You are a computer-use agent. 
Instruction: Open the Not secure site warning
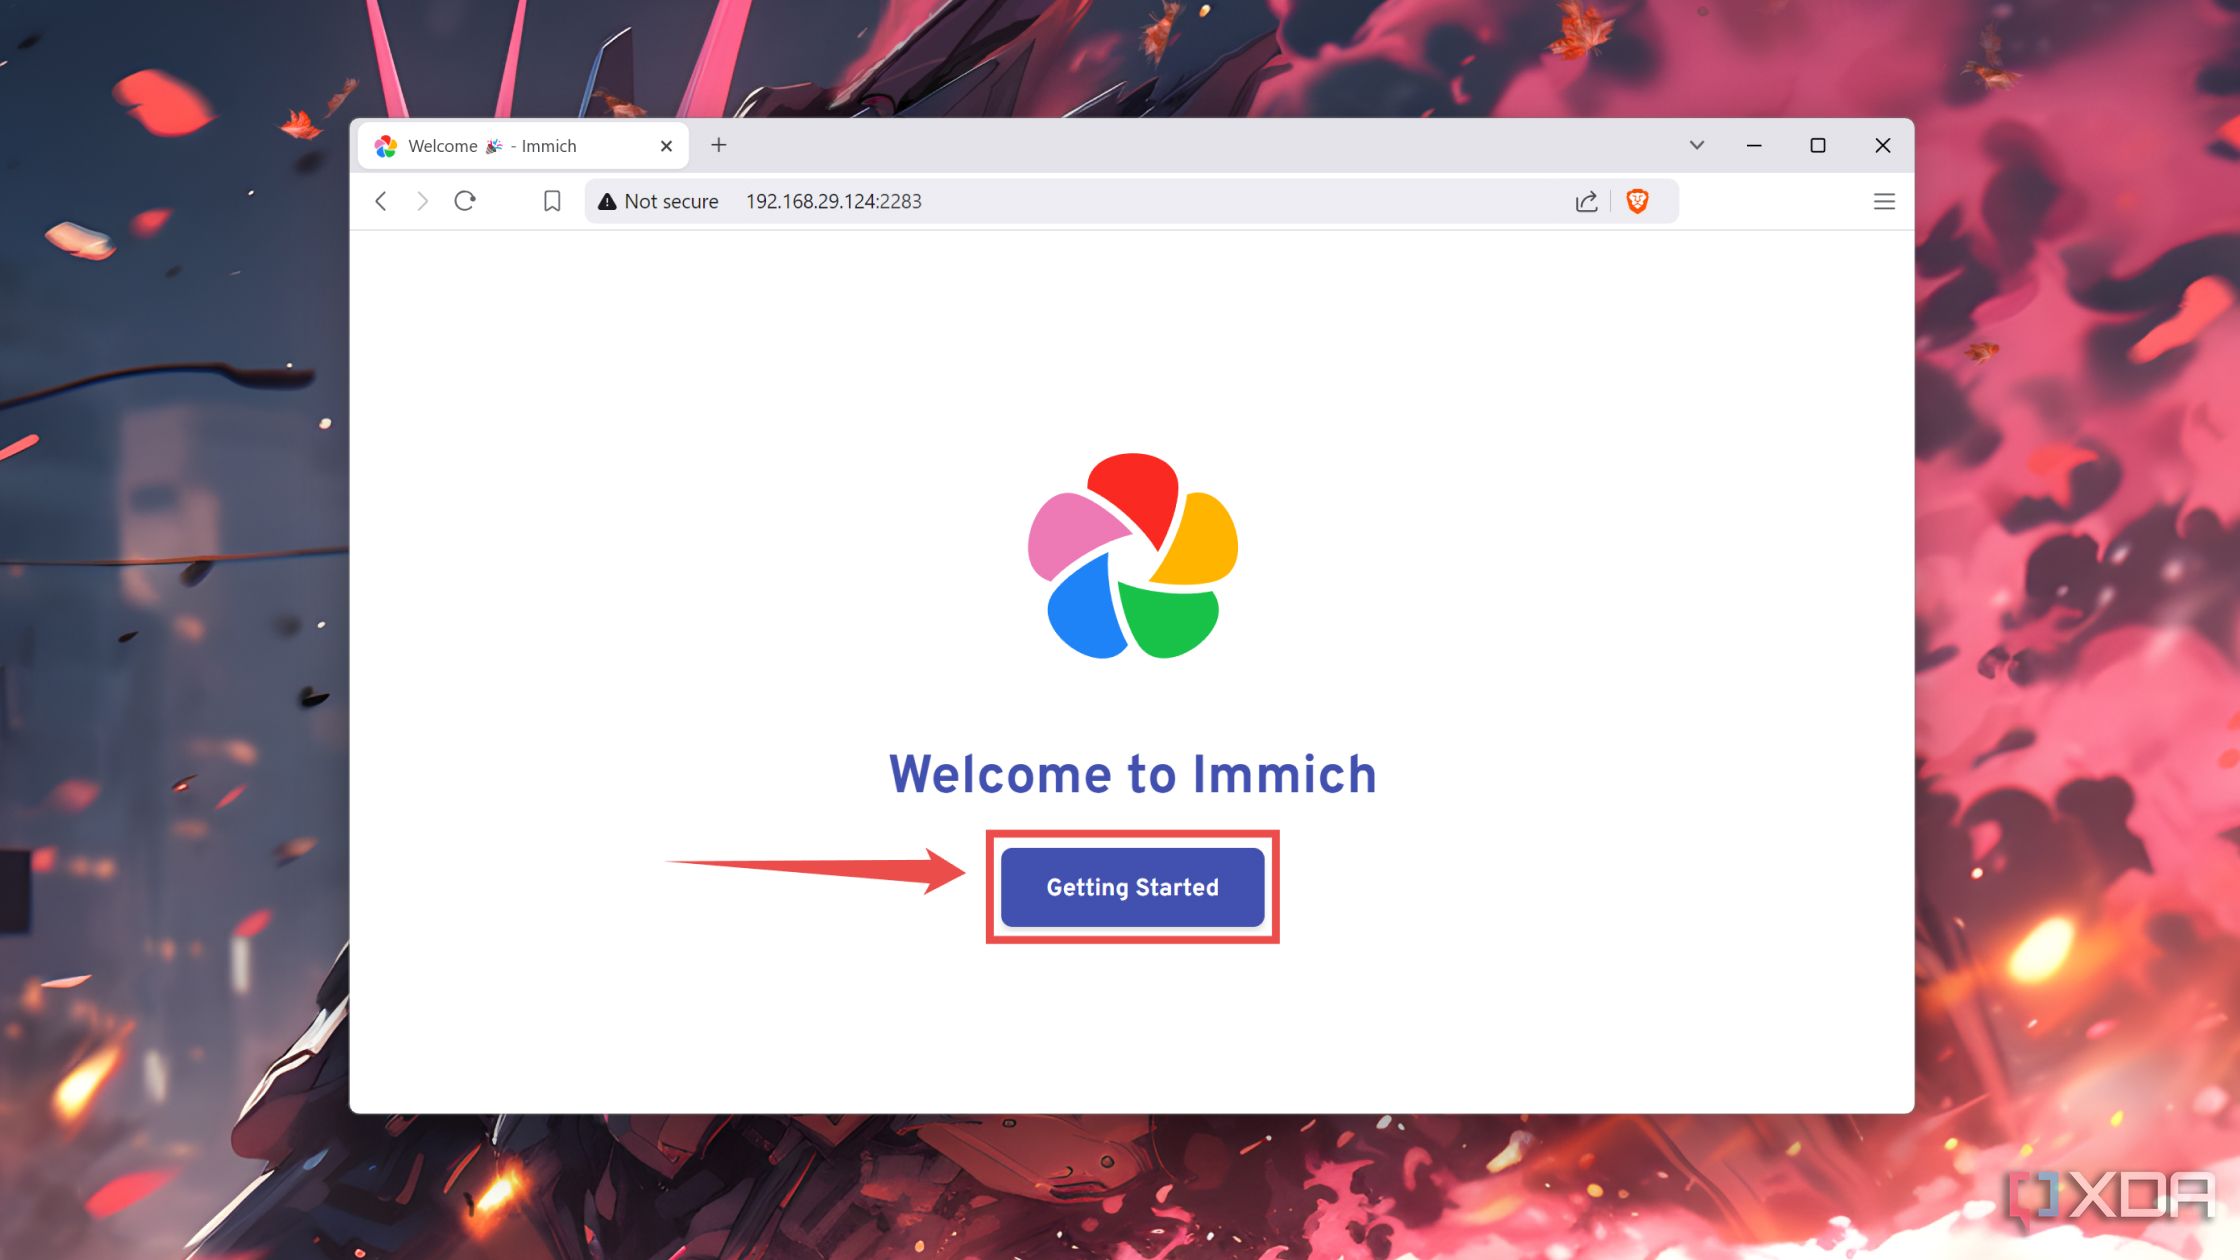point(658,201)
